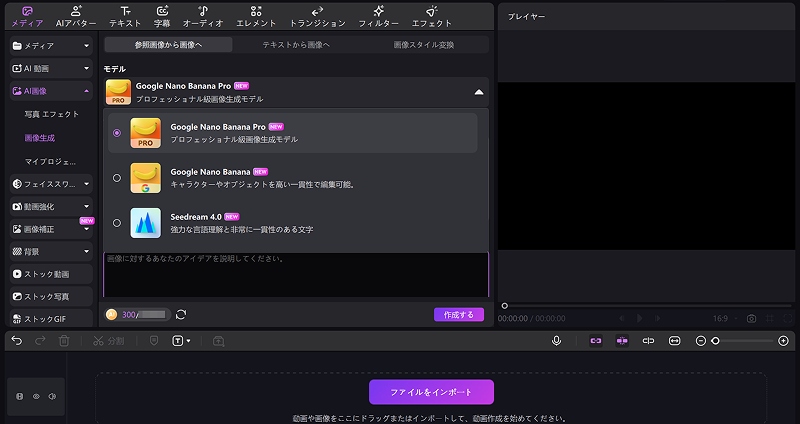Open 写真 エフェクト in sidebar

52,114
